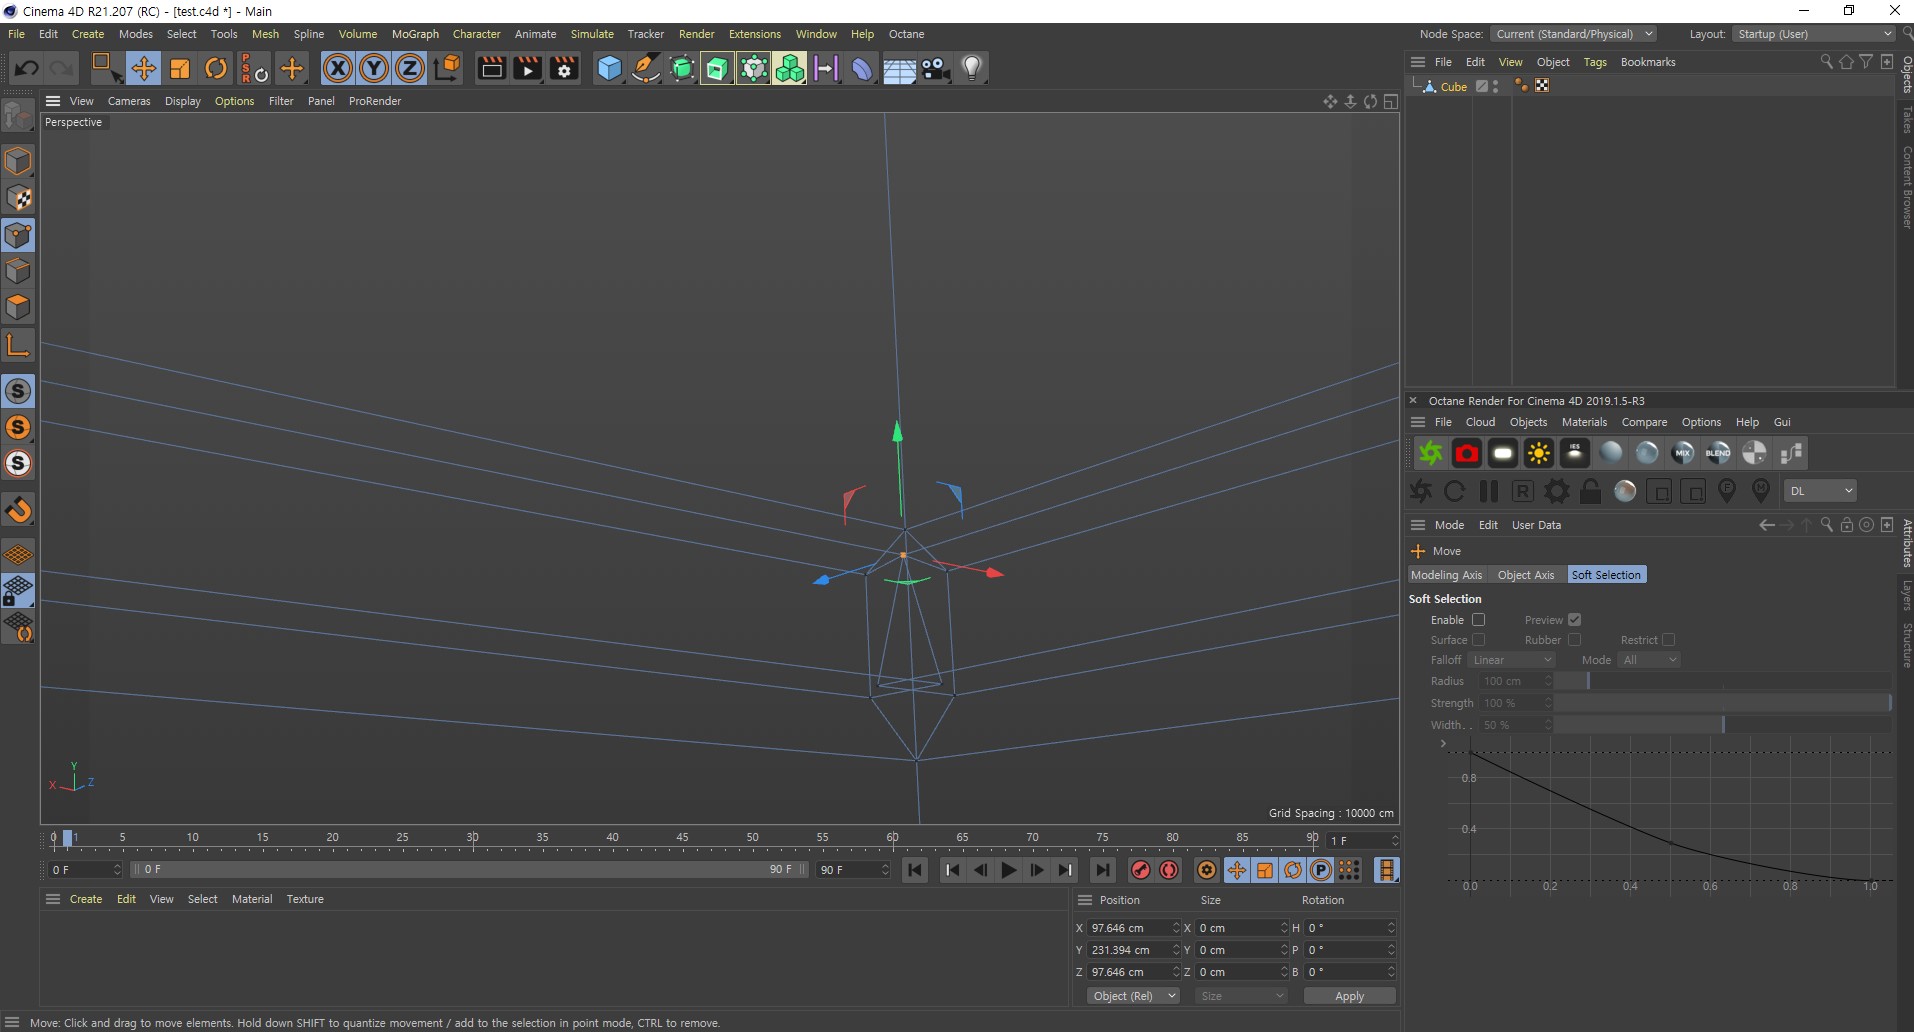The height and width of the screenshot is (1032, 1914).
Task: Open the Object (Rel) coordinate dropdown
Action: (1133, 996)
